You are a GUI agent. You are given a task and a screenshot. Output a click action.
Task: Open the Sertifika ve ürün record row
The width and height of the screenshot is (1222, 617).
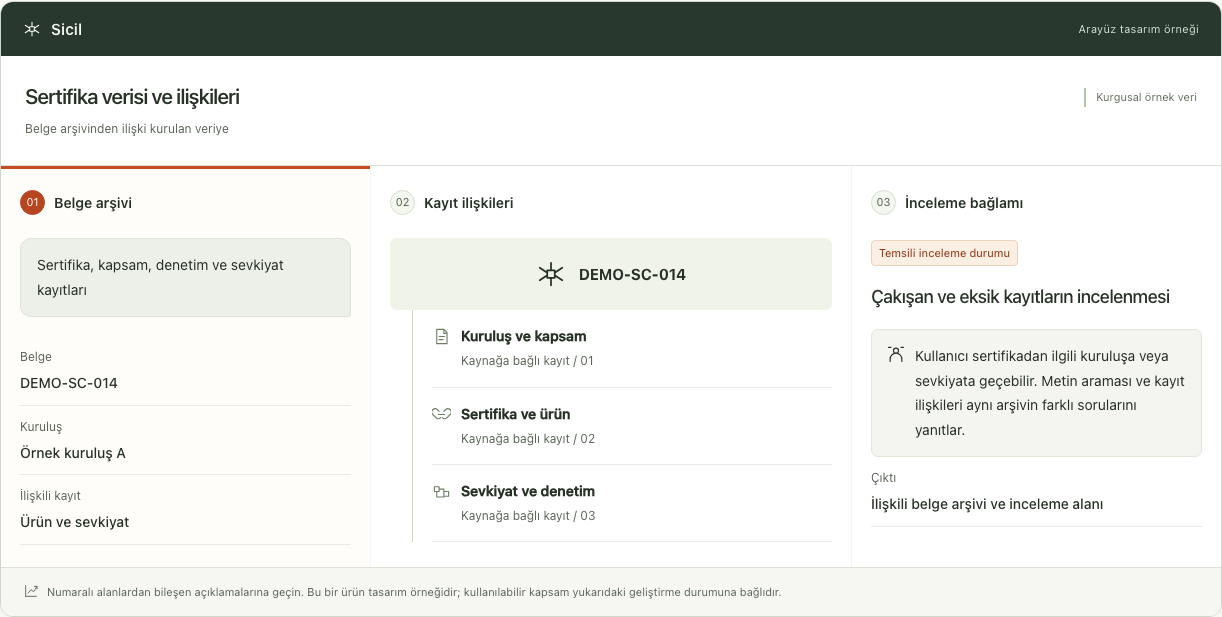pyautogui.click(x=631, y=426)
